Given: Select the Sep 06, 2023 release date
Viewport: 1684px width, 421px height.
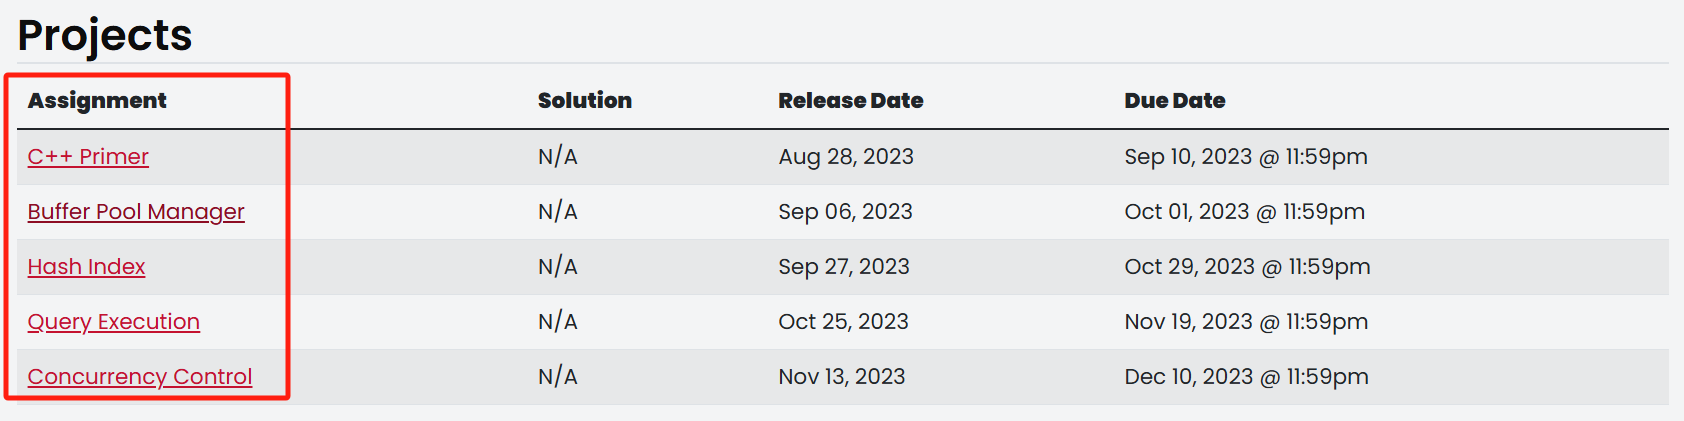Looking at the screenshot, I should click(x=846, y=212).
